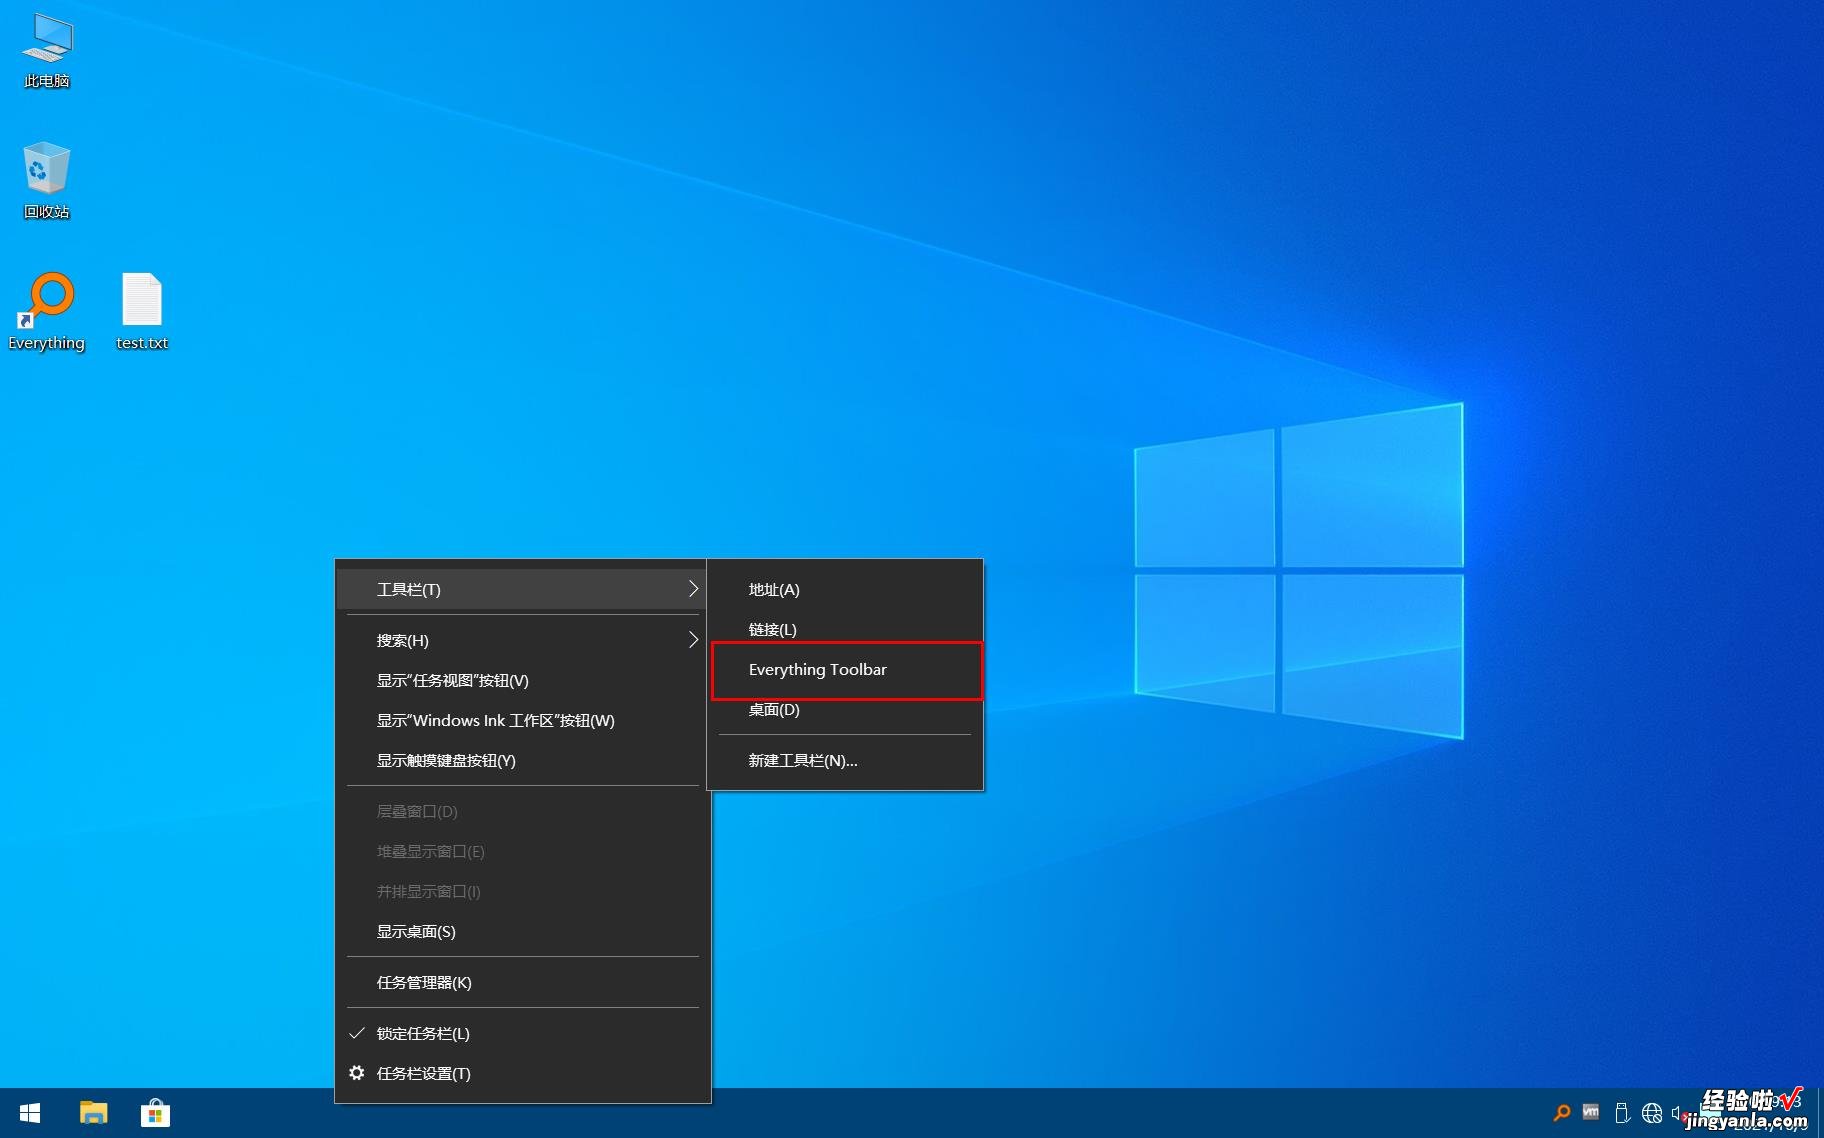Expand the 搜索(H) submenu arrow
1824x1138 pixels.
693,640
